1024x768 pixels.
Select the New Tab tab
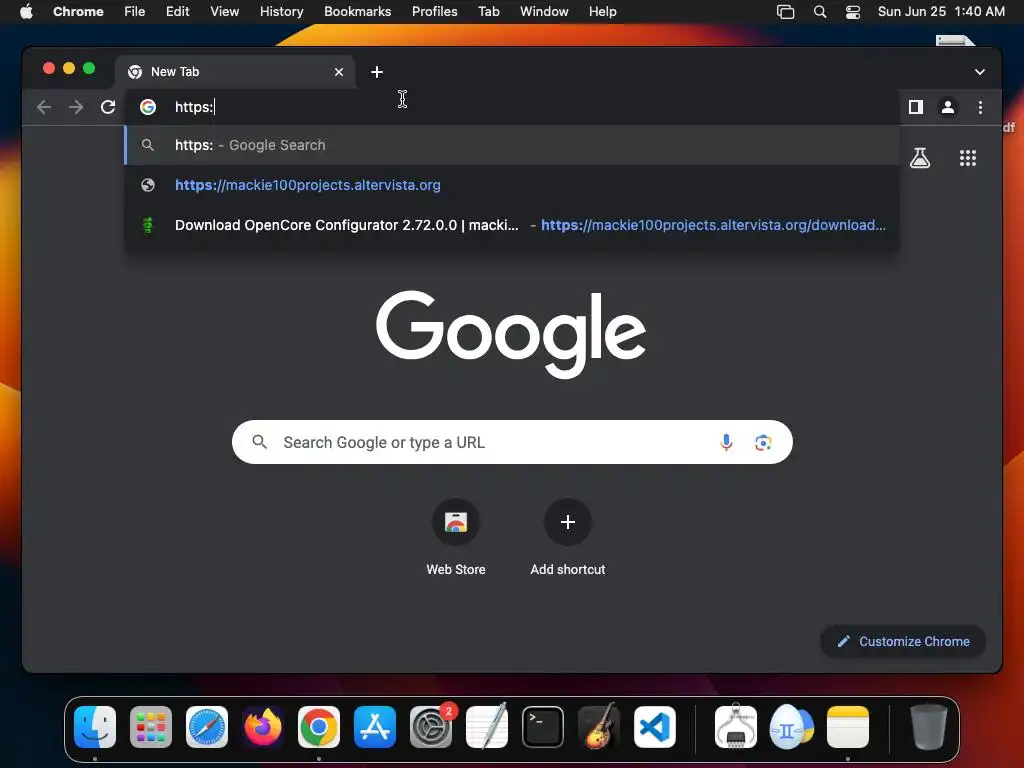click(235, 72)
